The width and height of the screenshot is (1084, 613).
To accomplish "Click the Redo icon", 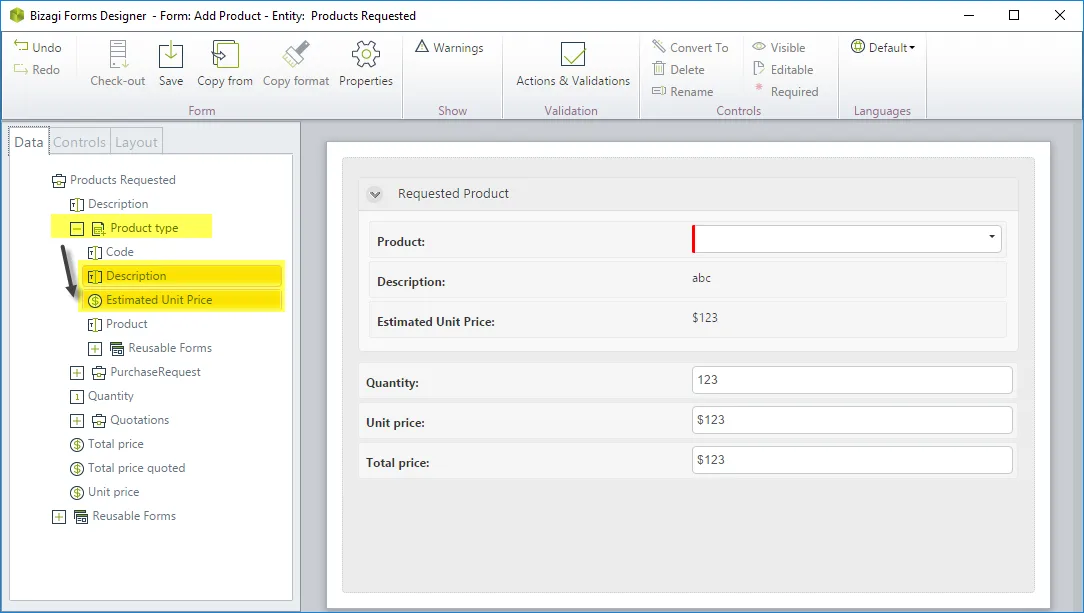I will (21, 69).
